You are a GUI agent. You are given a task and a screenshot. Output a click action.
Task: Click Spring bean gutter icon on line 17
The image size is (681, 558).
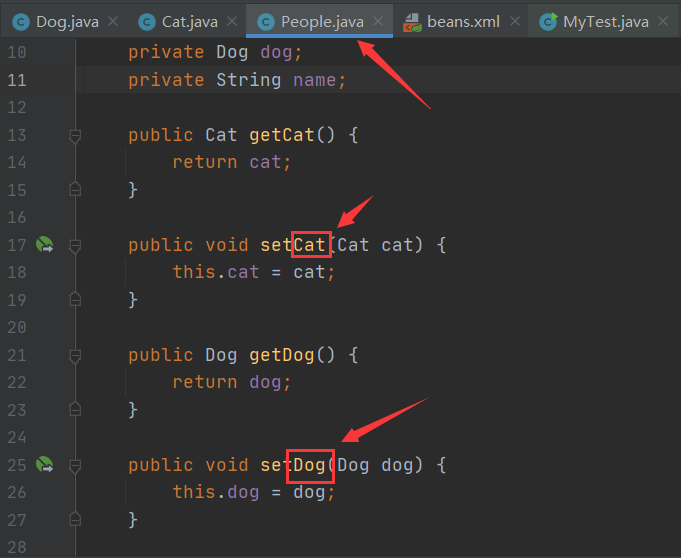(45, 244)
